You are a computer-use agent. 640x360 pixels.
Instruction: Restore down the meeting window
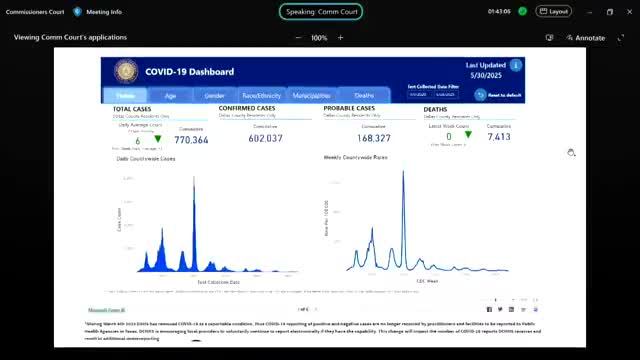[x=609, y=12]
